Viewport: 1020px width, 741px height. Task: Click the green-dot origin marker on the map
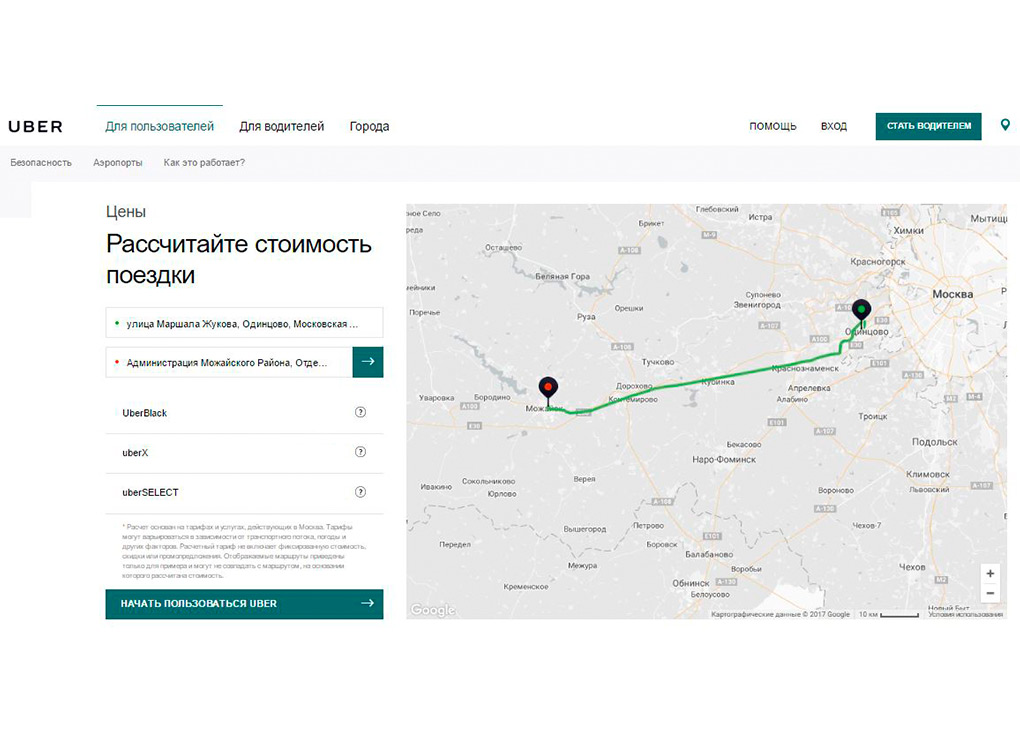861,311
